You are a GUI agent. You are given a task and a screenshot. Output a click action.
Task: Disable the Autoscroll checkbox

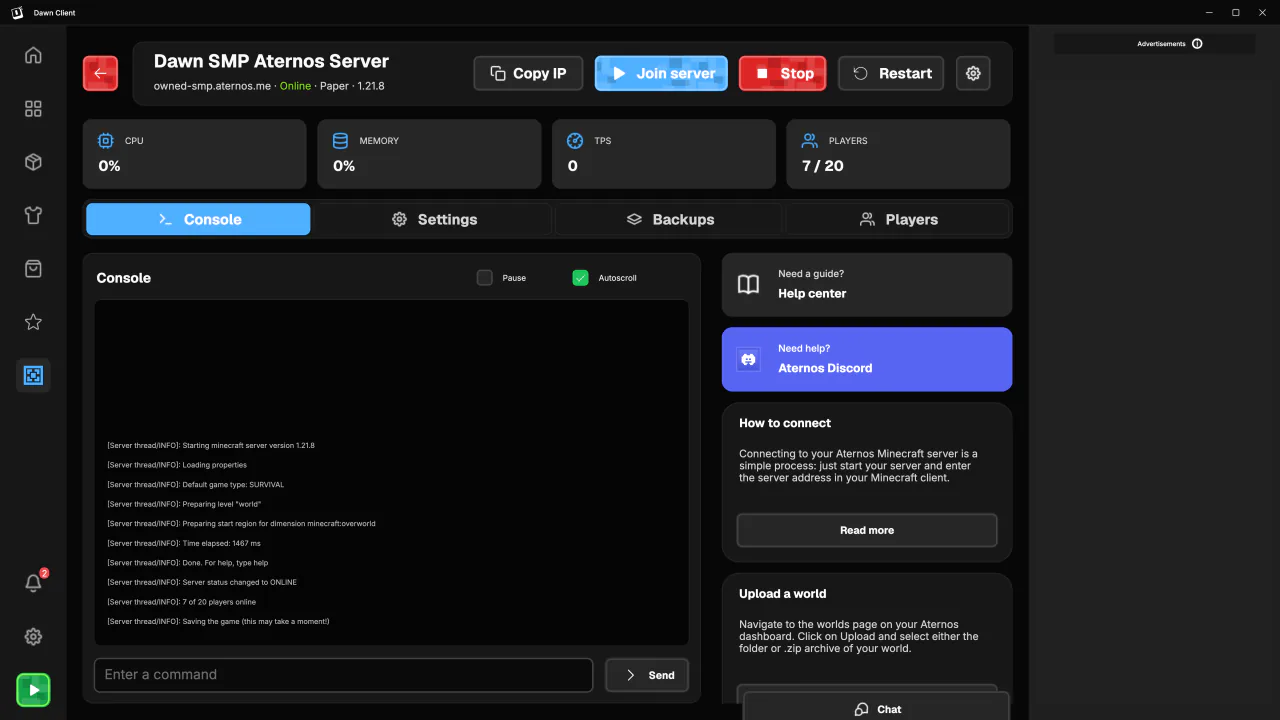coord(580,278)
